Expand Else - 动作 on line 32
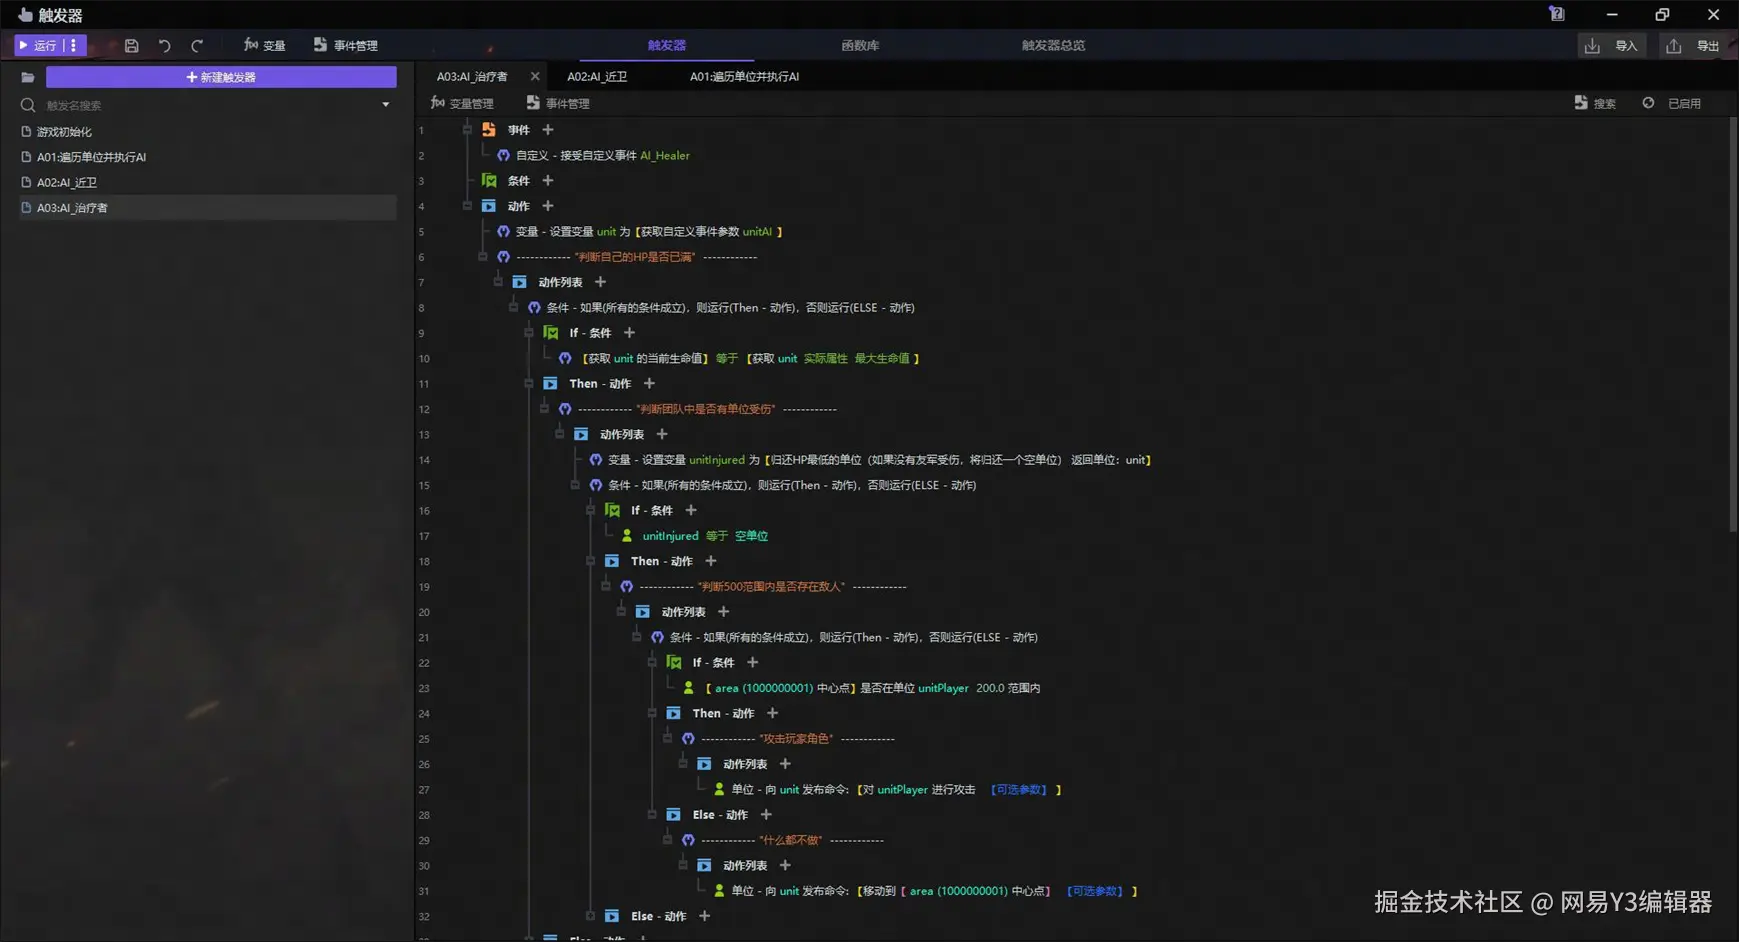Viewport: 1739px width, 942px height. point(591,916)
